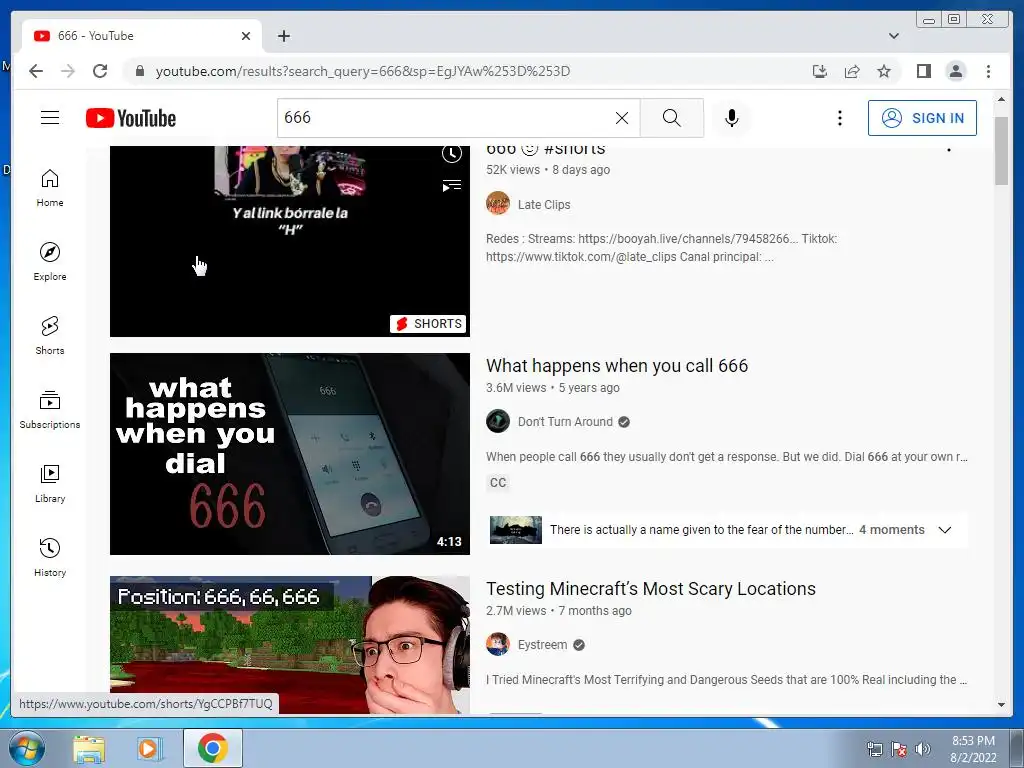
Task: Open Eystreem channel name
Action: [x=542, y=645]
